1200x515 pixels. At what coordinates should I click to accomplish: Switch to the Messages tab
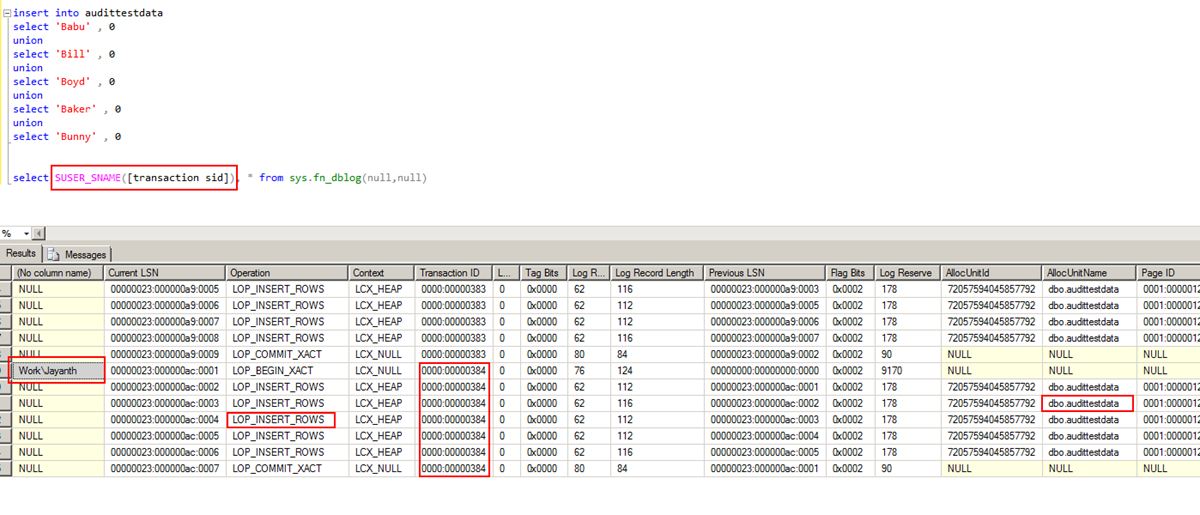click(78, 254)
